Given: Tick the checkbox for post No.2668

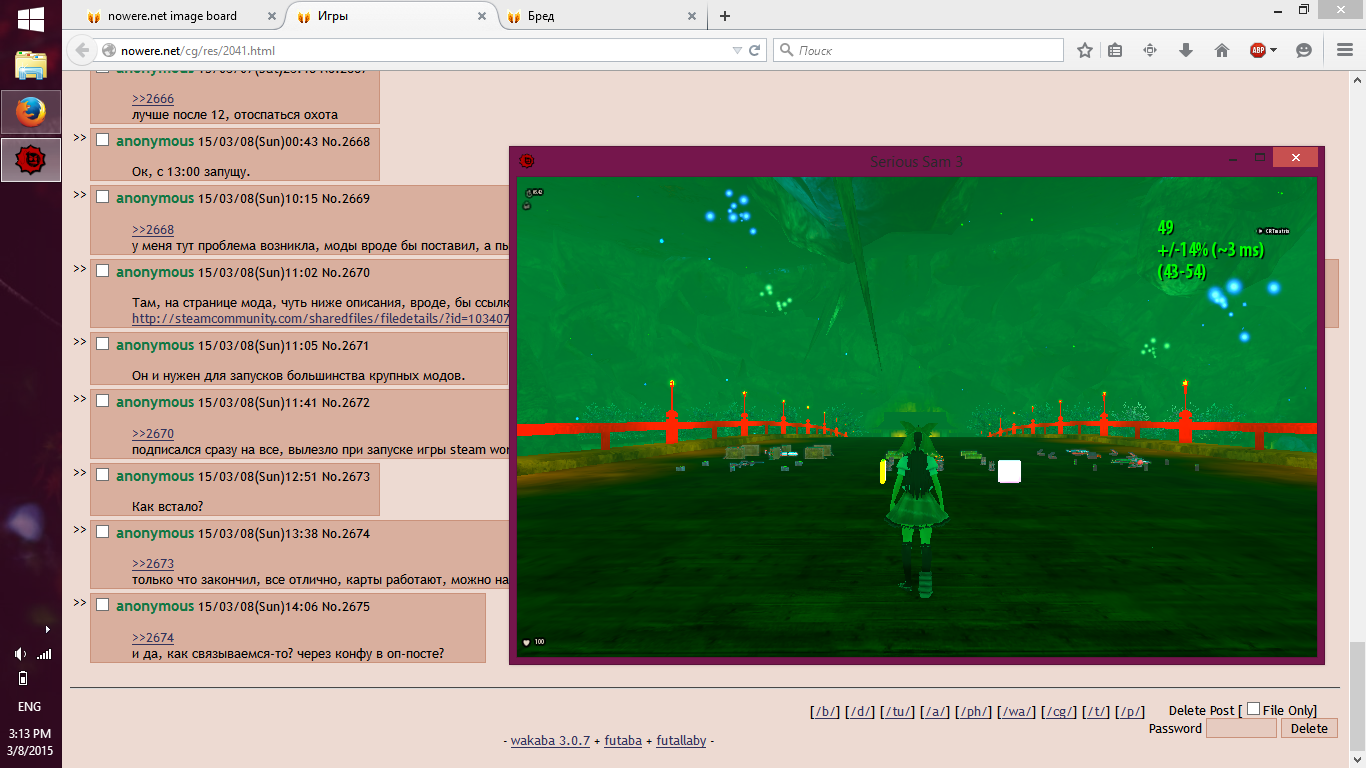Looking at the screenshot, I should point(102,140).
